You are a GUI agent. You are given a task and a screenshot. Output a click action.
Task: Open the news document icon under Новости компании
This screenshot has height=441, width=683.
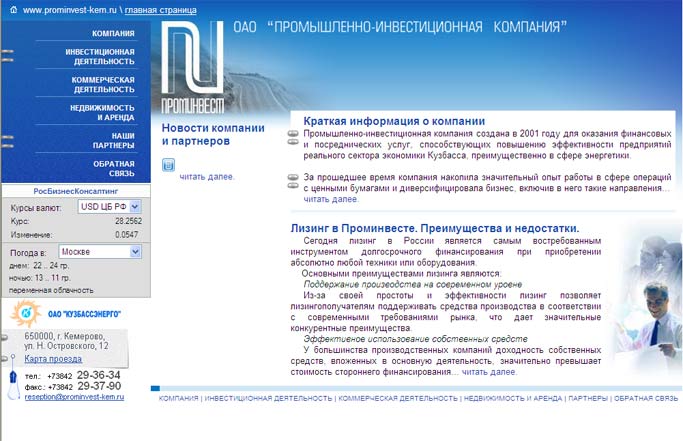tap(168, 165)
